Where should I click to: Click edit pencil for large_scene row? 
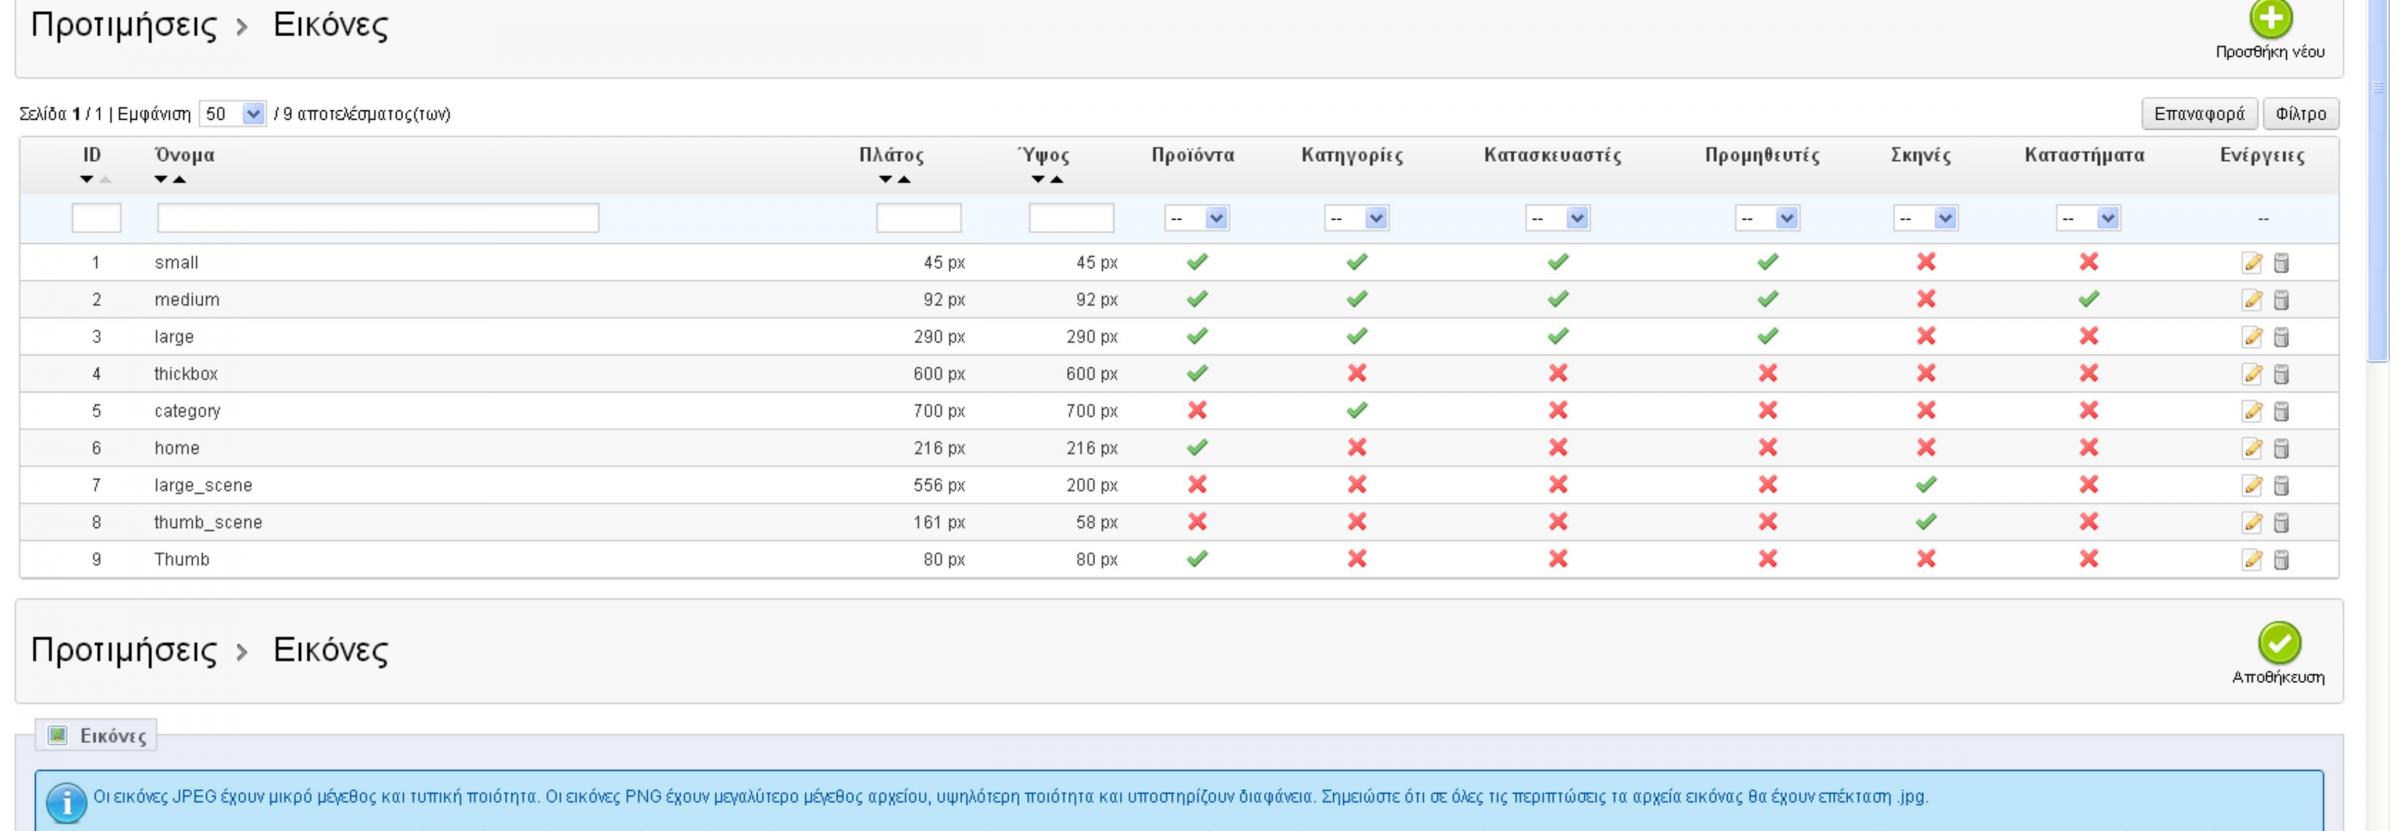coord(2252,485)
